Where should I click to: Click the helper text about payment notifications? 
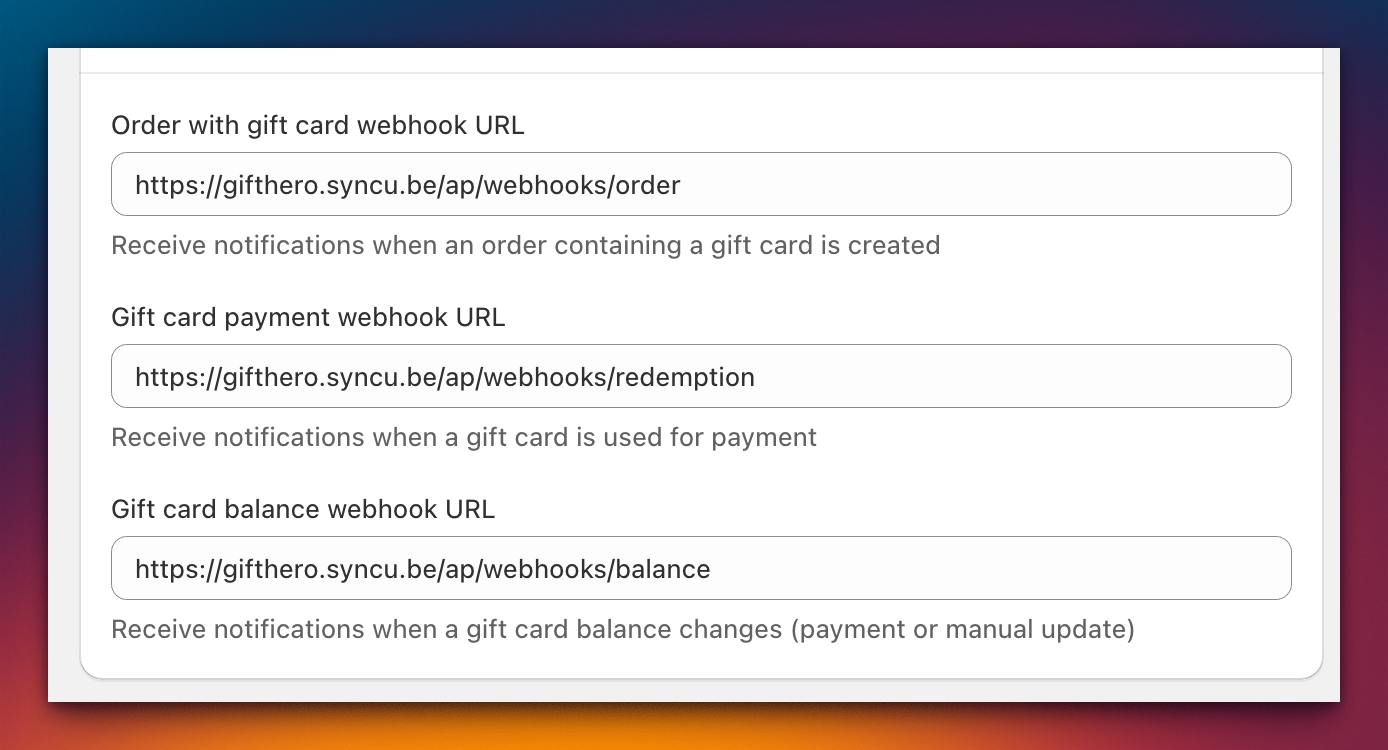[x=464, y=437]
